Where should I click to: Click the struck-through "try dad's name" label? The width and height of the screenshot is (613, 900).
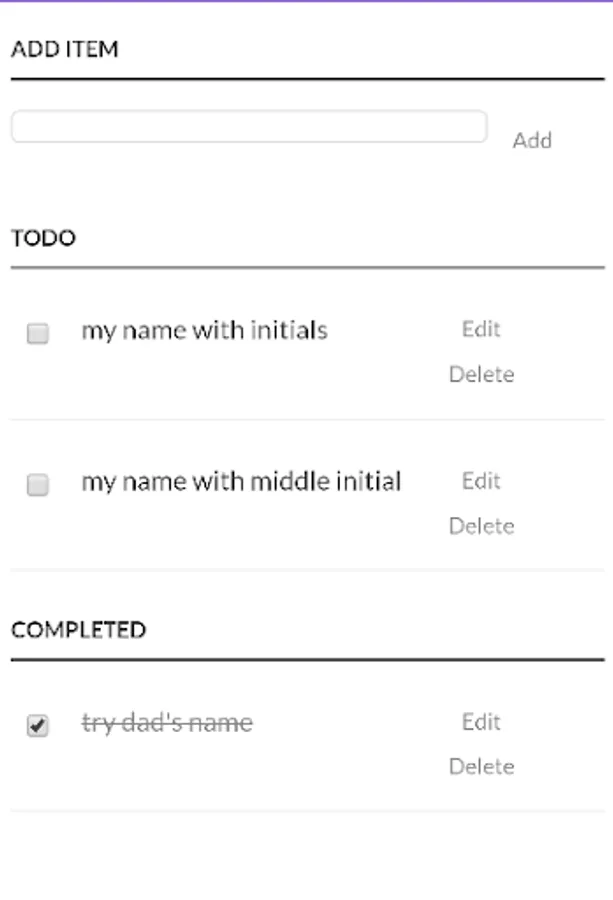point(167,722)
